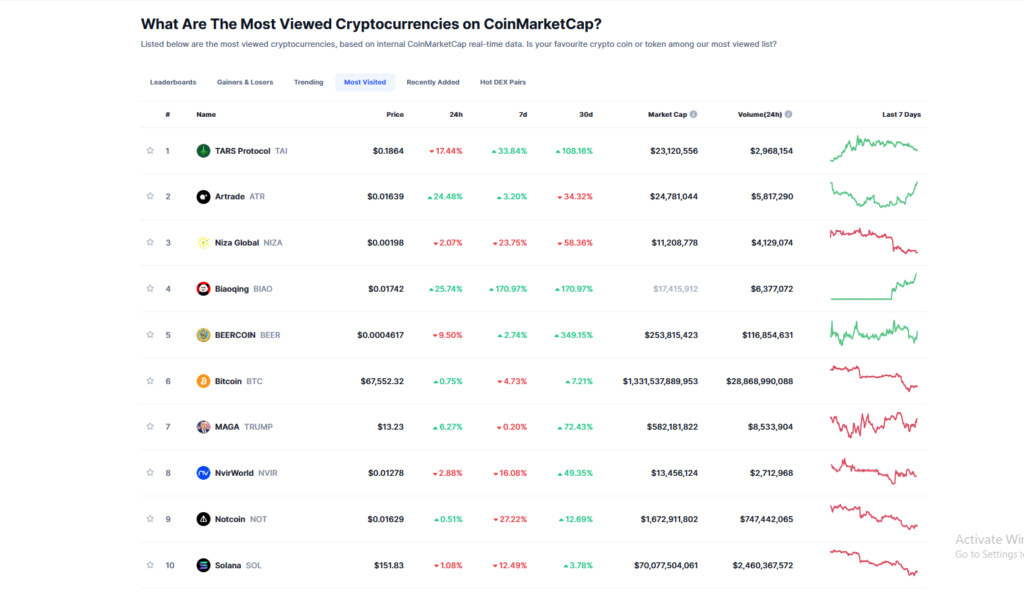Image resolution: width=1024 pixels, height=592 pixels.
Task: Open Biaoqing's last 7 days chart
Action: pyautogui.click(x=873, y=289)
